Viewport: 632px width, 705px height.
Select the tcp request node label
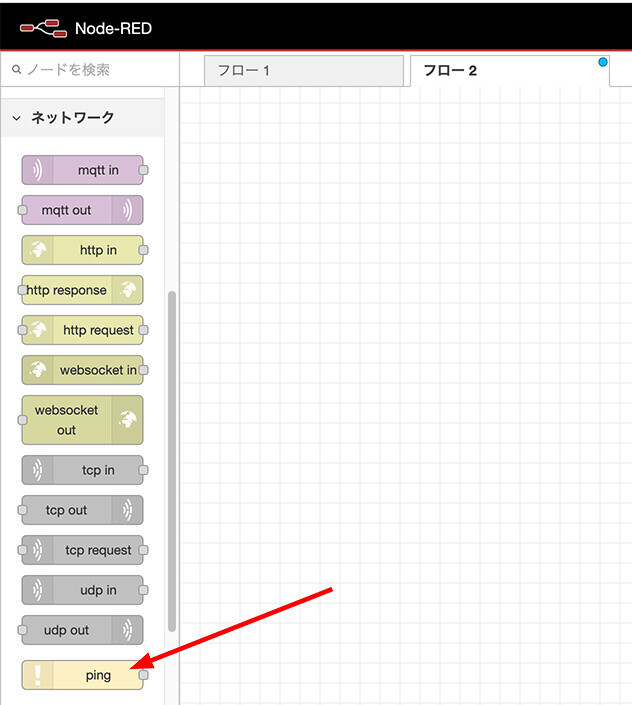98,550
